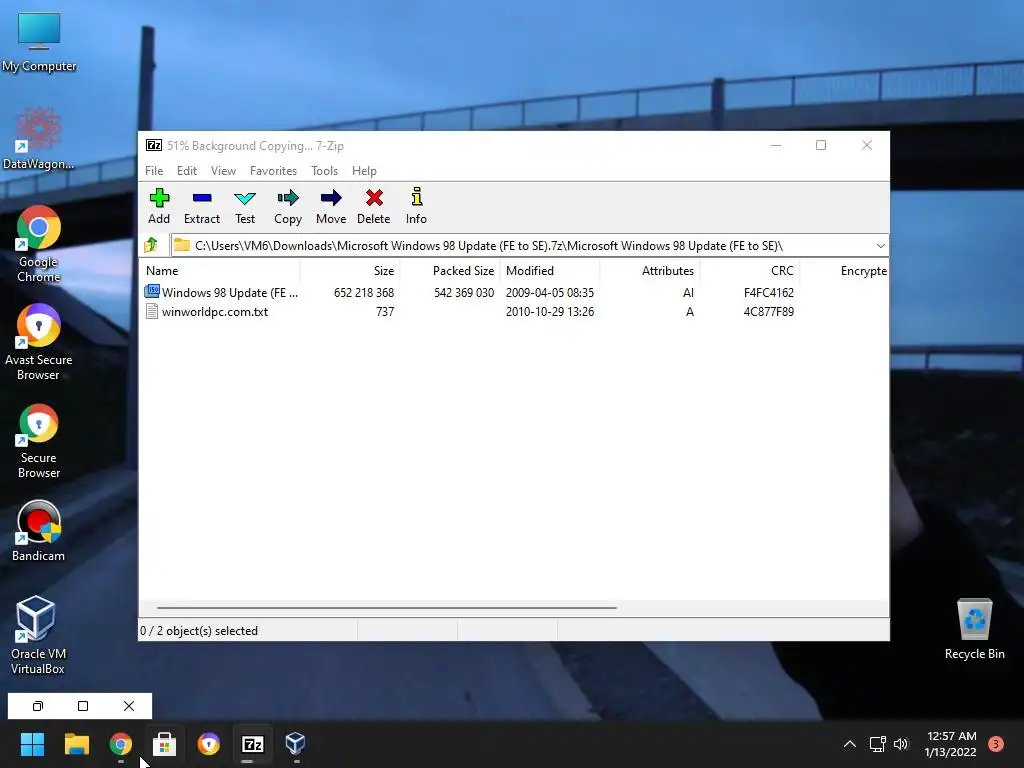
Task: Open VirtualBox from the taskbar
Action: click(x=296, y=744)
